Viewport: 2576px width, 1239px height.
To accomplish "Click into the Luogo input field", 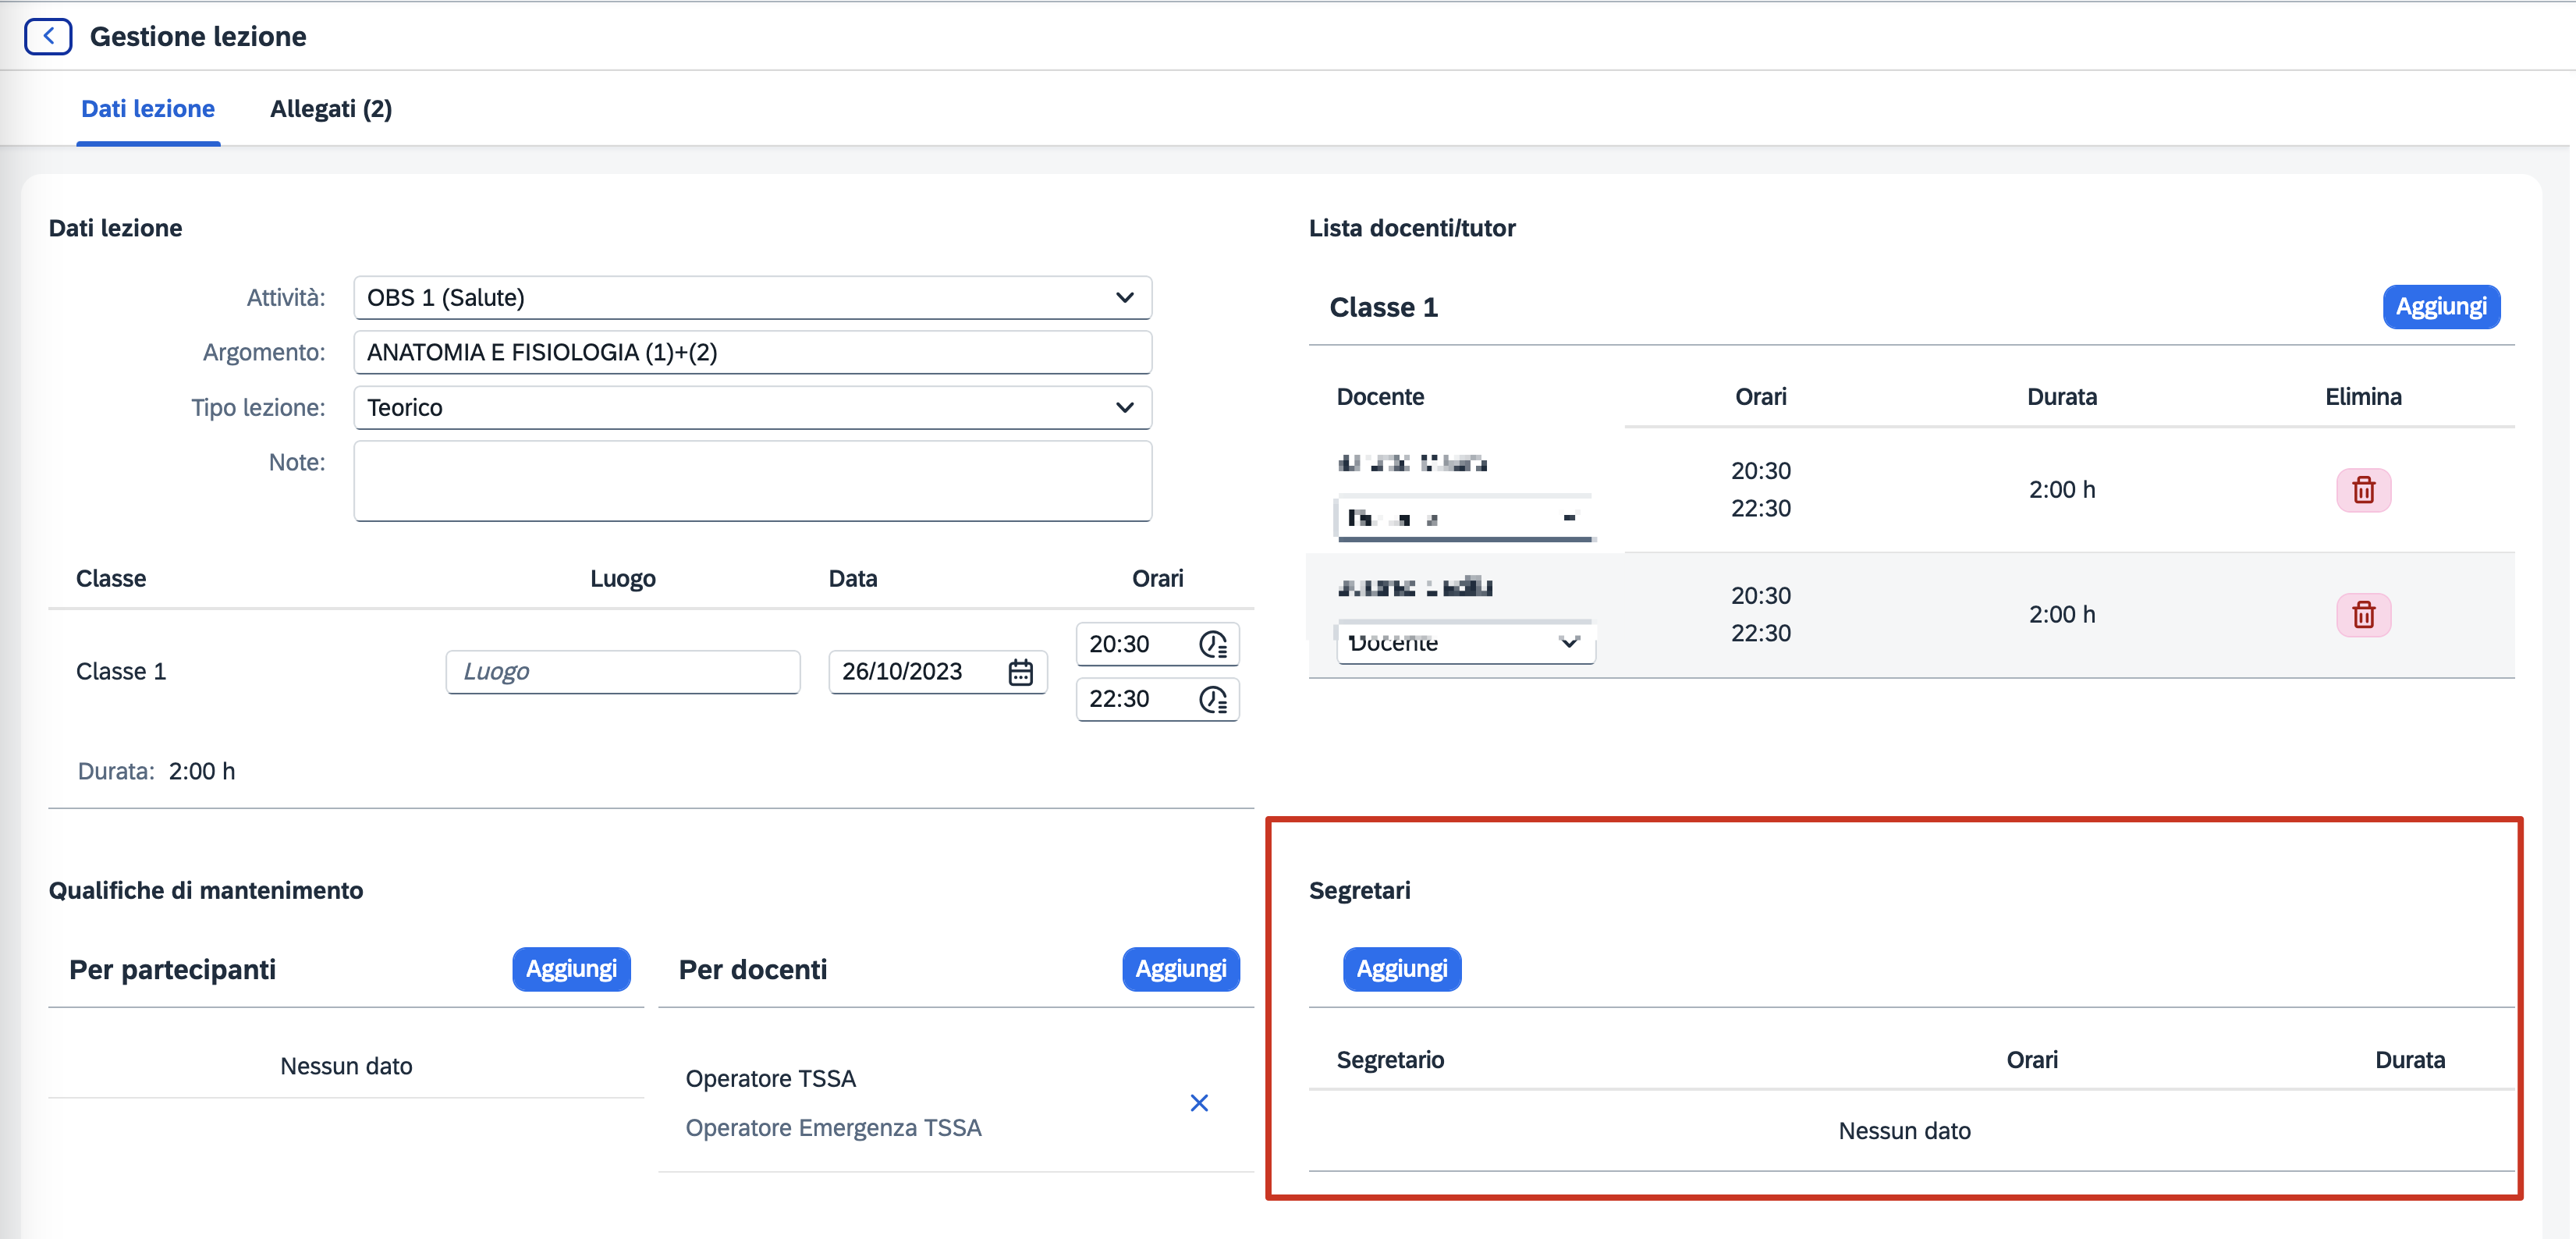I will tap(622, 672).
